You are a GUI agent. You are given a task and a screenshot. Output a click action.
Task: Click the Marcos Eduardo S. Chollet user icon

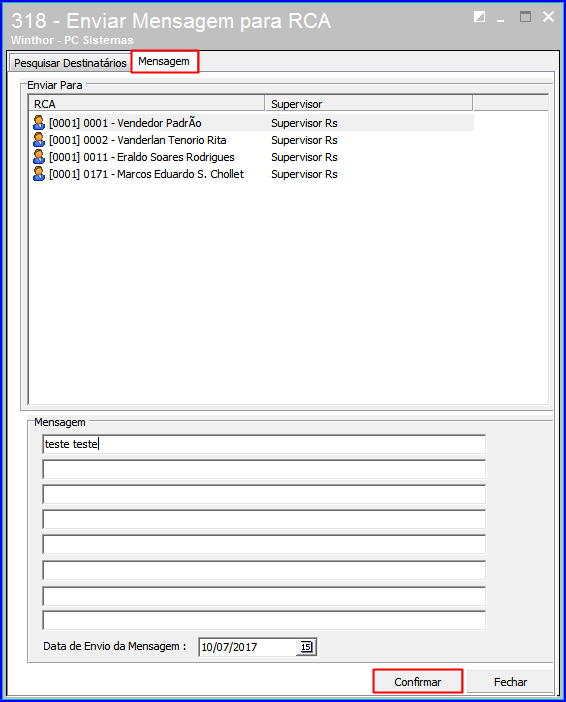pyautogui.click(x=39, y=174)
